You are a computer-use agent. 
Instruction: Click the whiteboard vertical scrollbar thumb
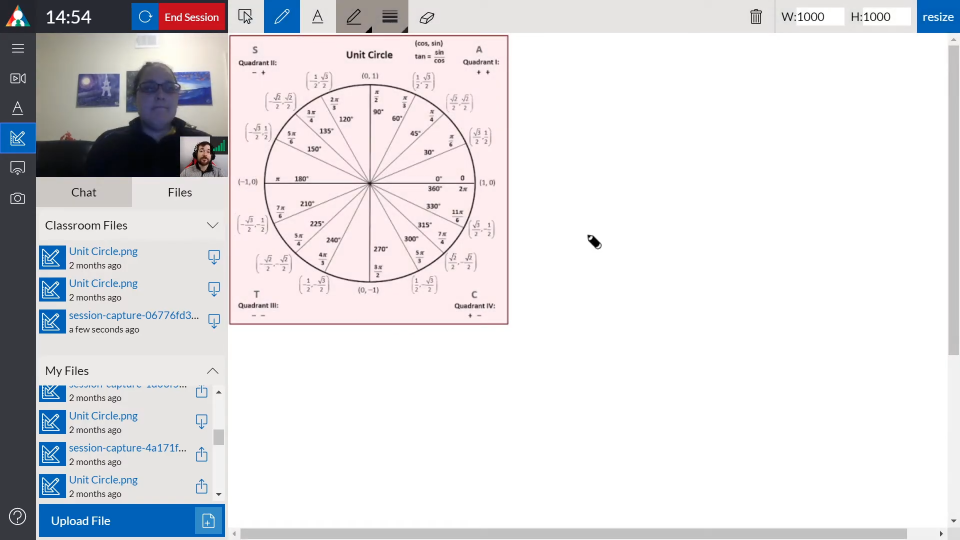click(954, 199)
